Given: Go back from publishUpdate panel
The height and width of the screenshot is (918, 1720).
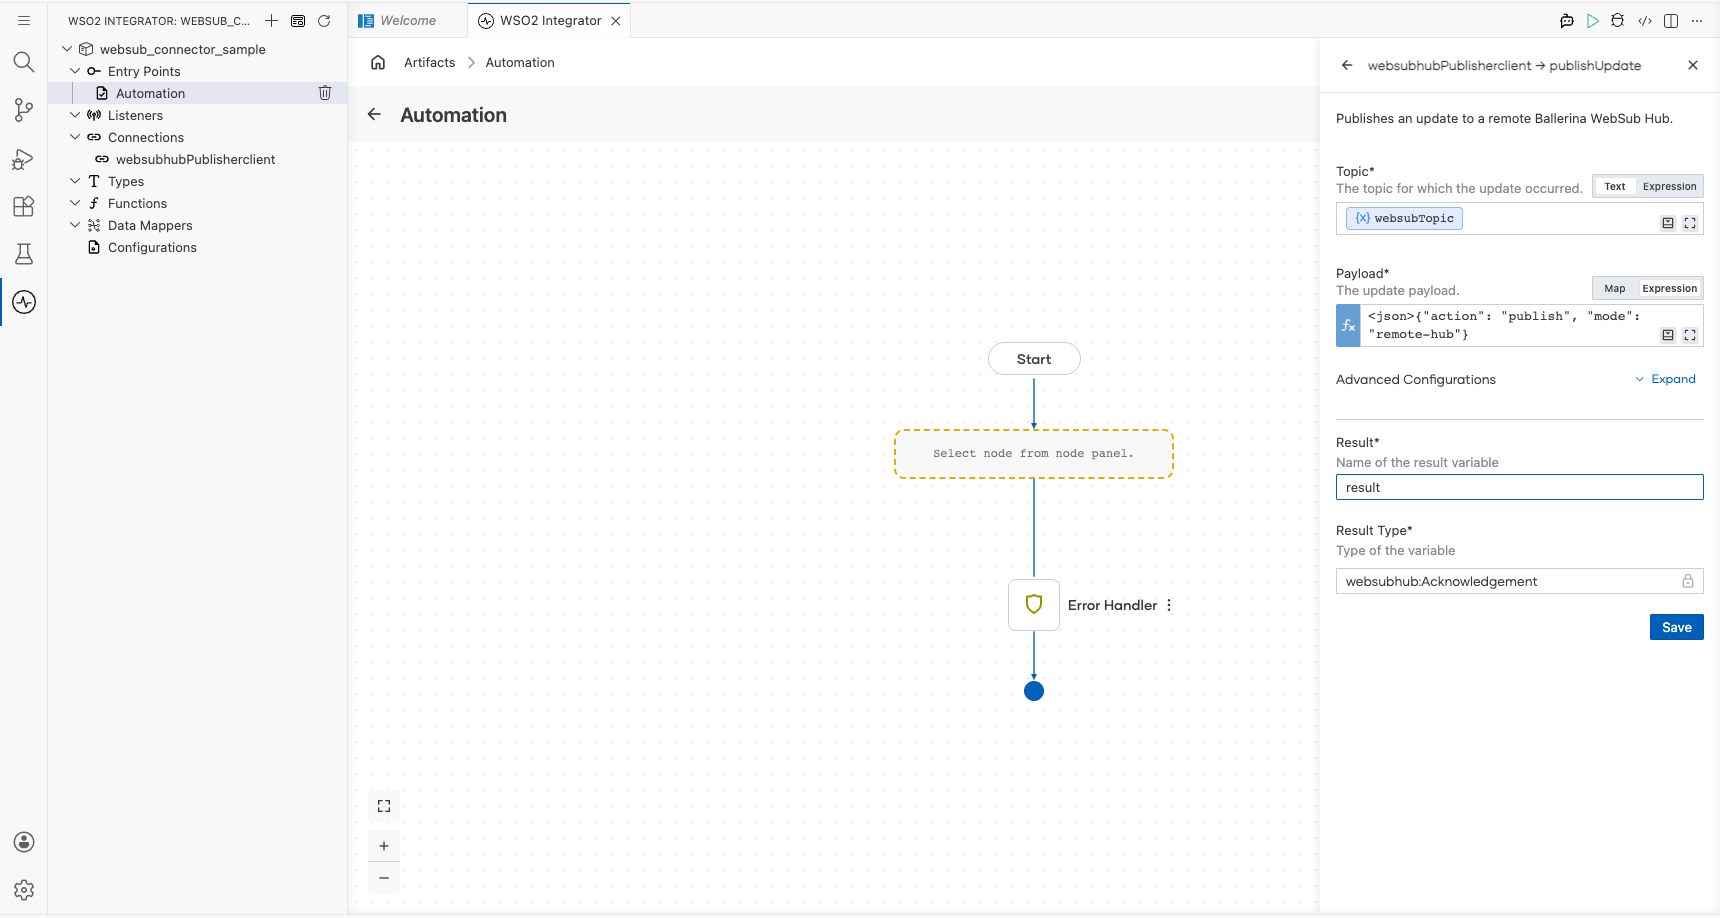Looking at the screenshot, I should [x=1347, y=65].
